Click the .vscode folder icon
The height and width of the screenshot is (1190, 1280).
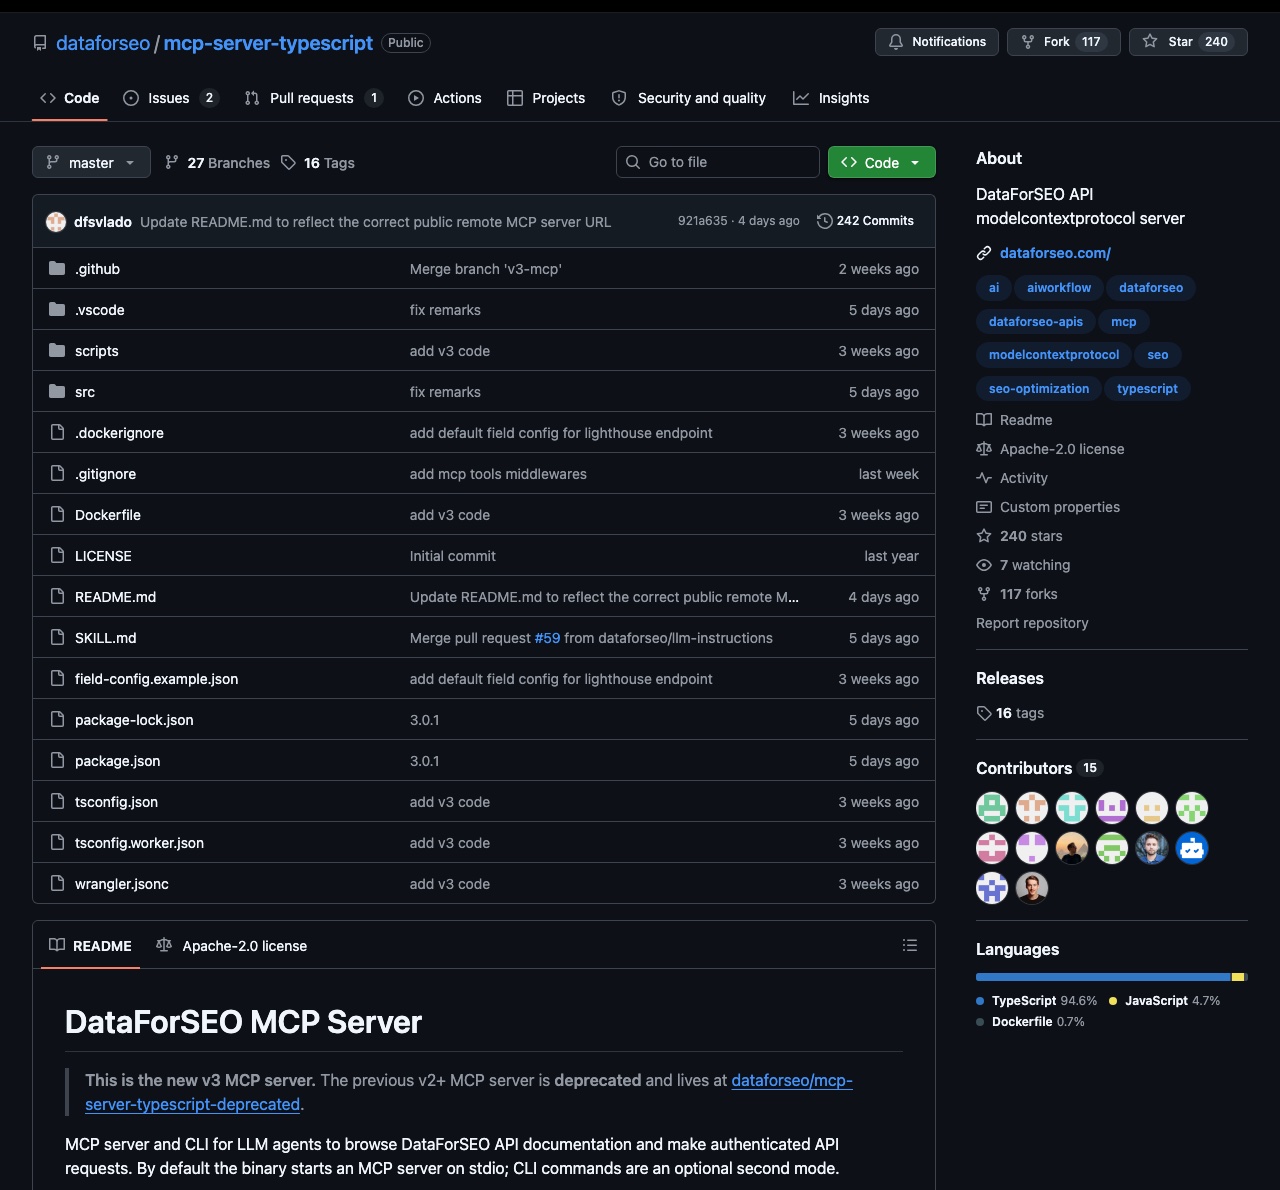(x=57, y=310)
